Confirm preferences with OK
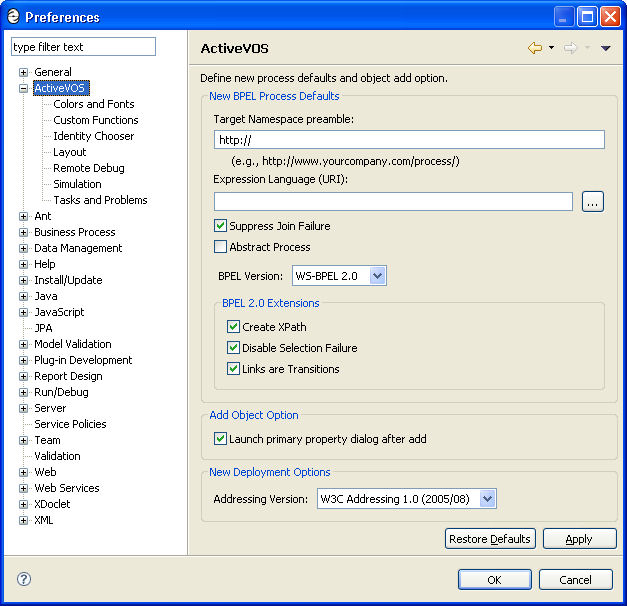Screen dimensions: 627x606 pyautogui.click(x=495, y=580)
